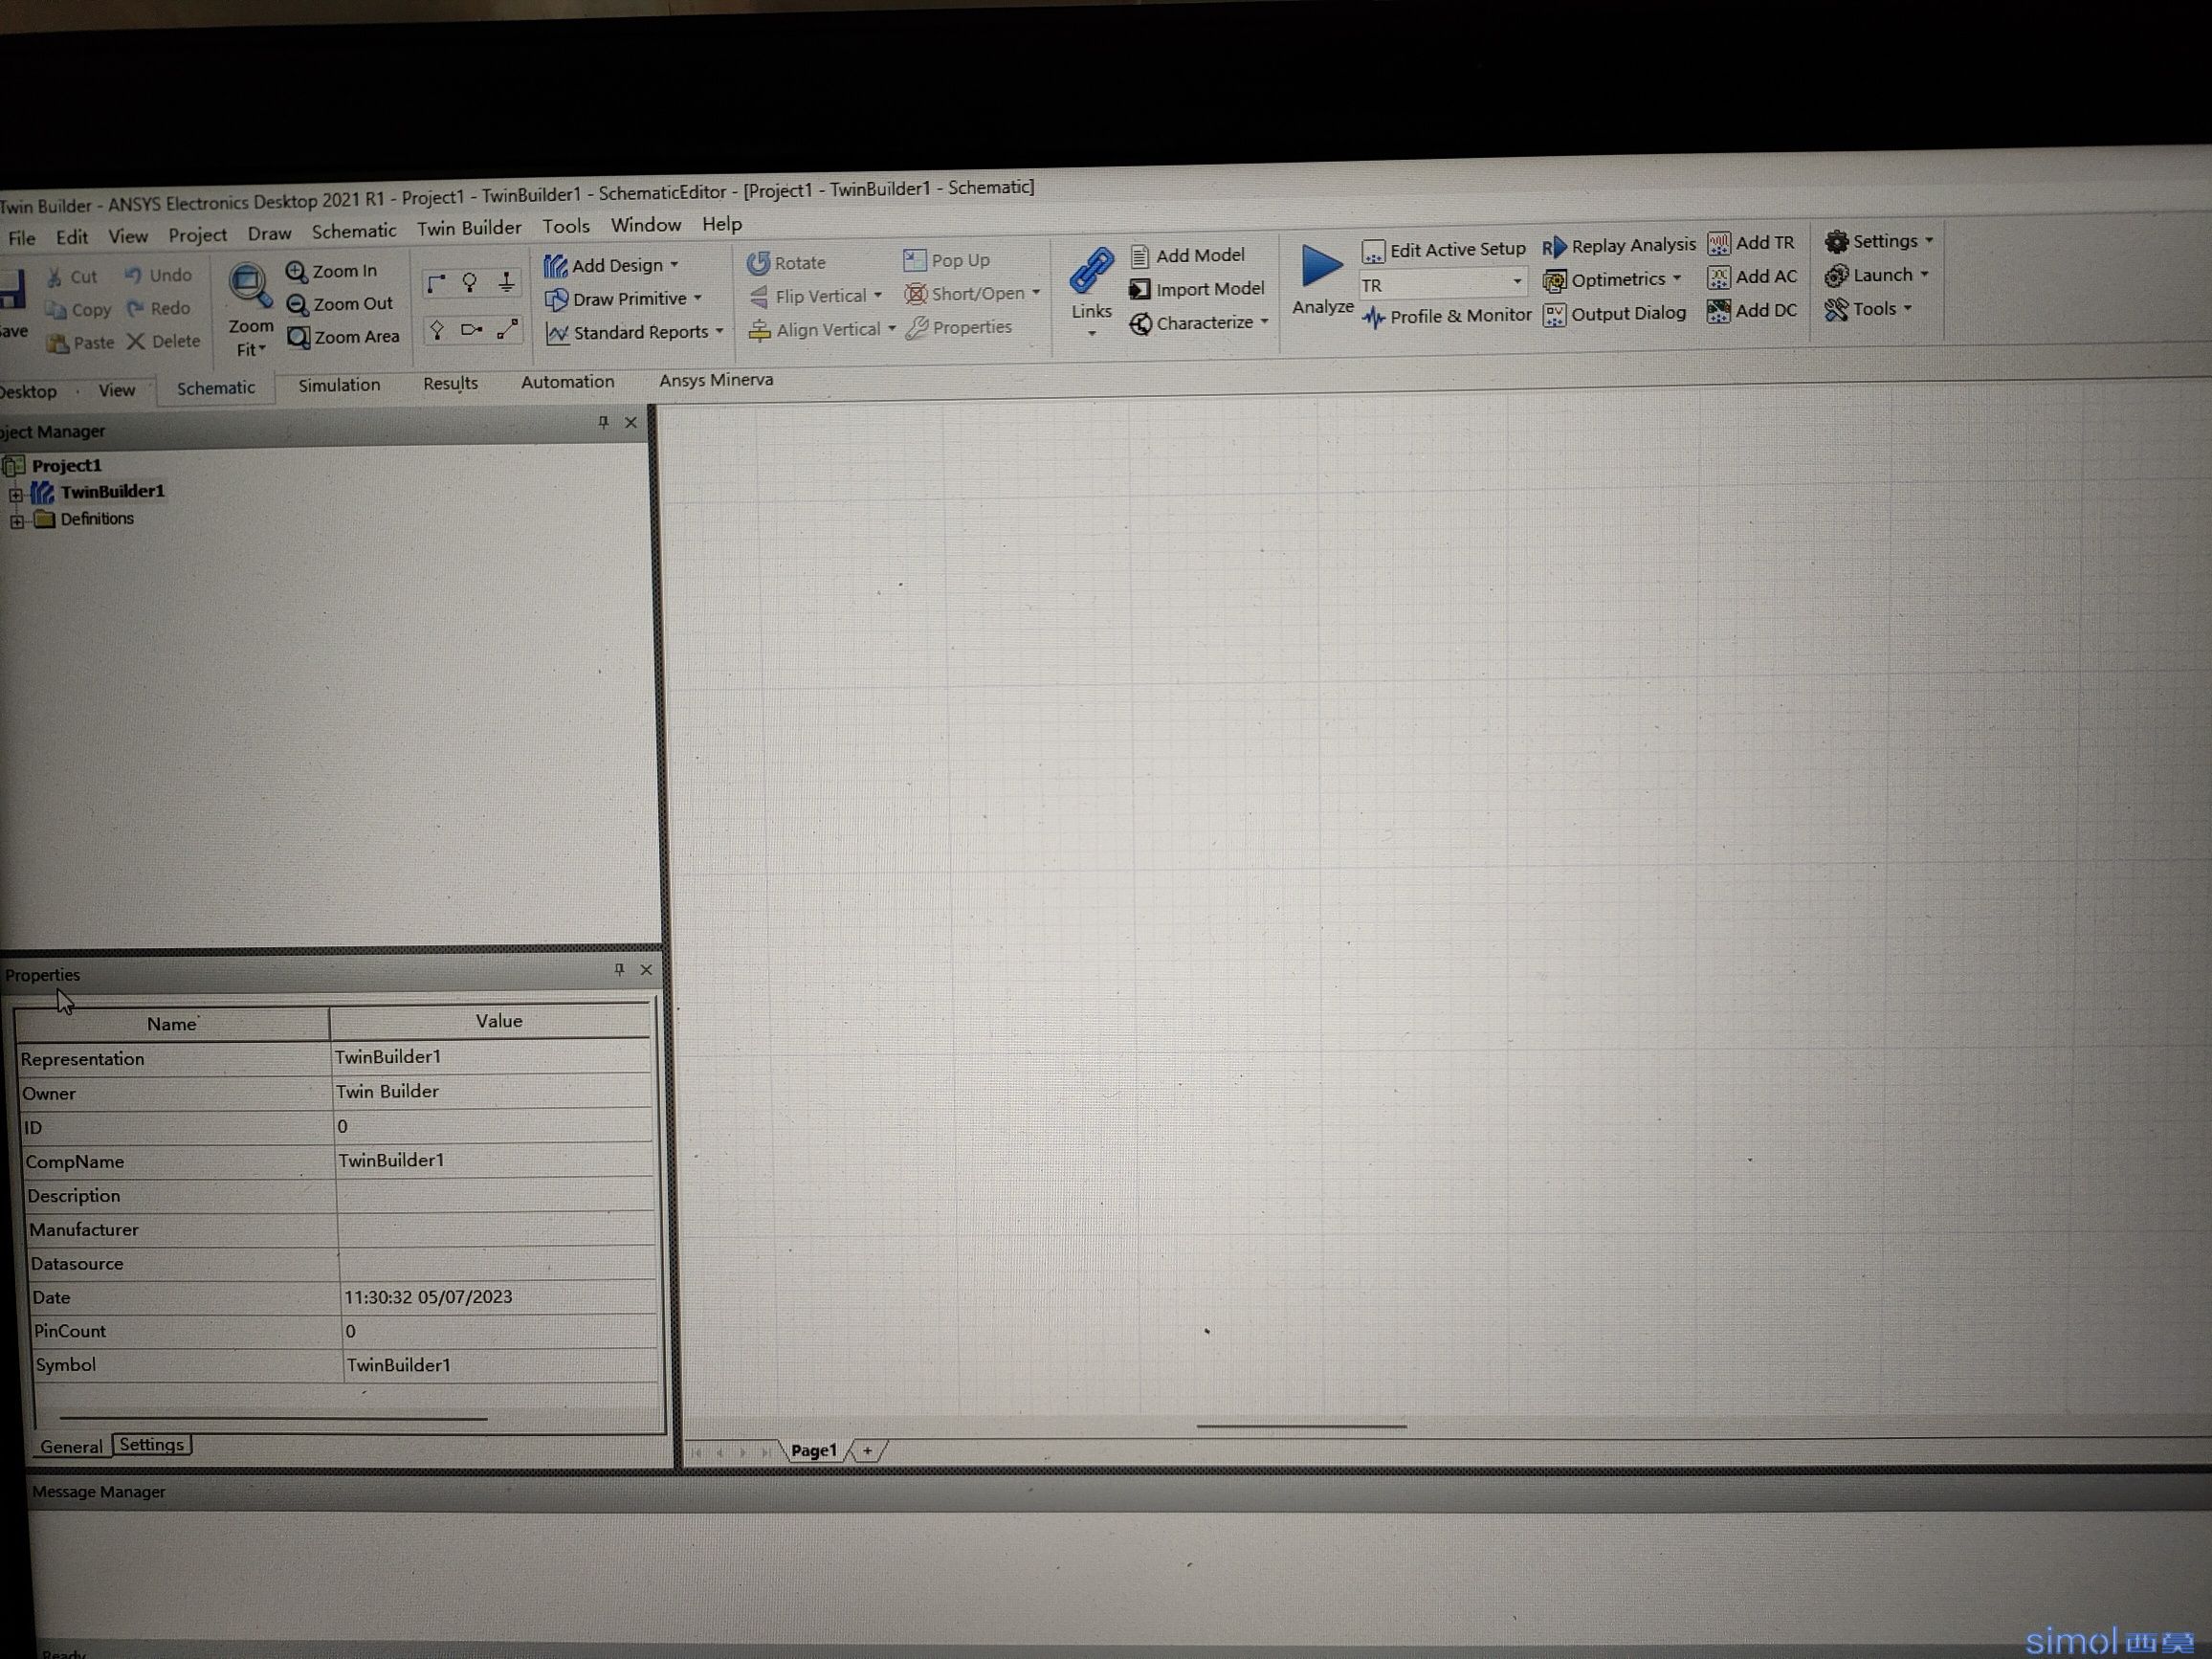The image size is (2212, 1659).
Task: Click Add AC analysis icon
Action: [1718, 277]
